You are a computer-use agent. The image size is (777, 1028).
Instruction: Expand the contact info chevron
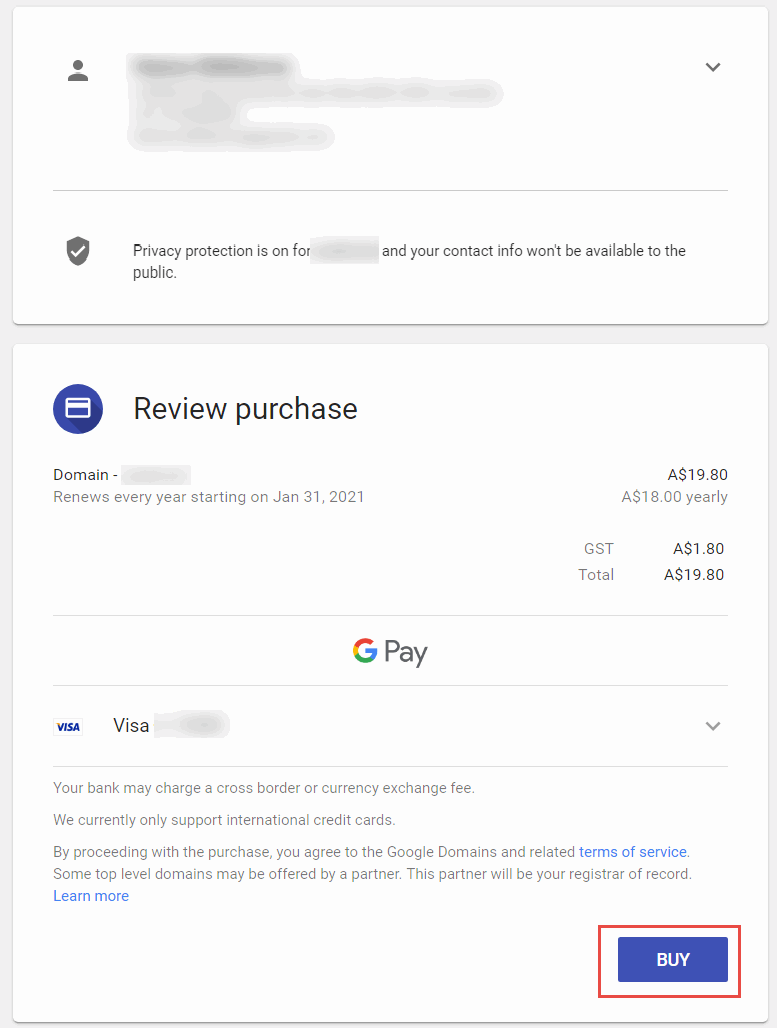point(713,68)
